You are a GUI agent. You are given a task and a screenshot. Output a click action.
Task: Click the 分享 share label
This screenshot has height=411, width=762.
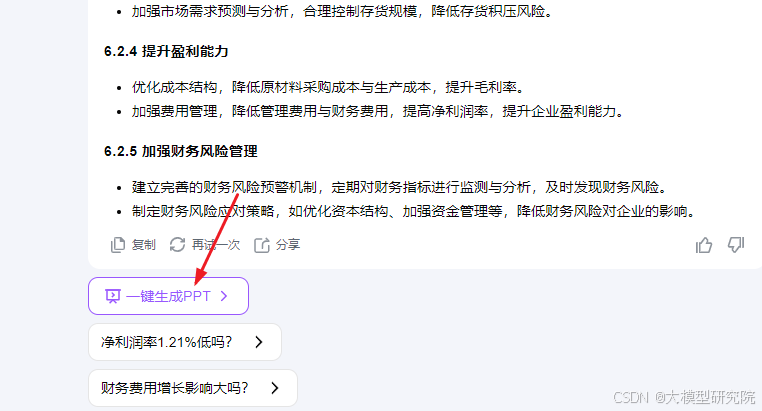[x=288, y=245]
